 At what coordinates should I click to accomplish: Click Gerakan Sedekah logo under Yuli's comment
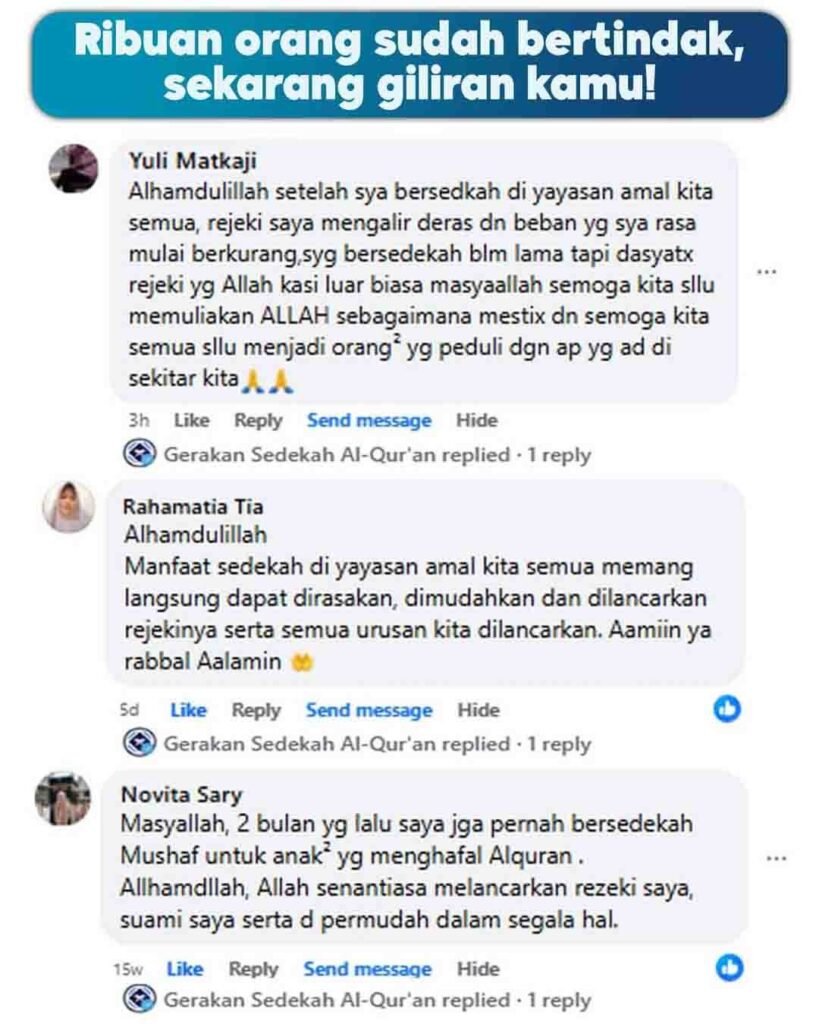[140, 453]
